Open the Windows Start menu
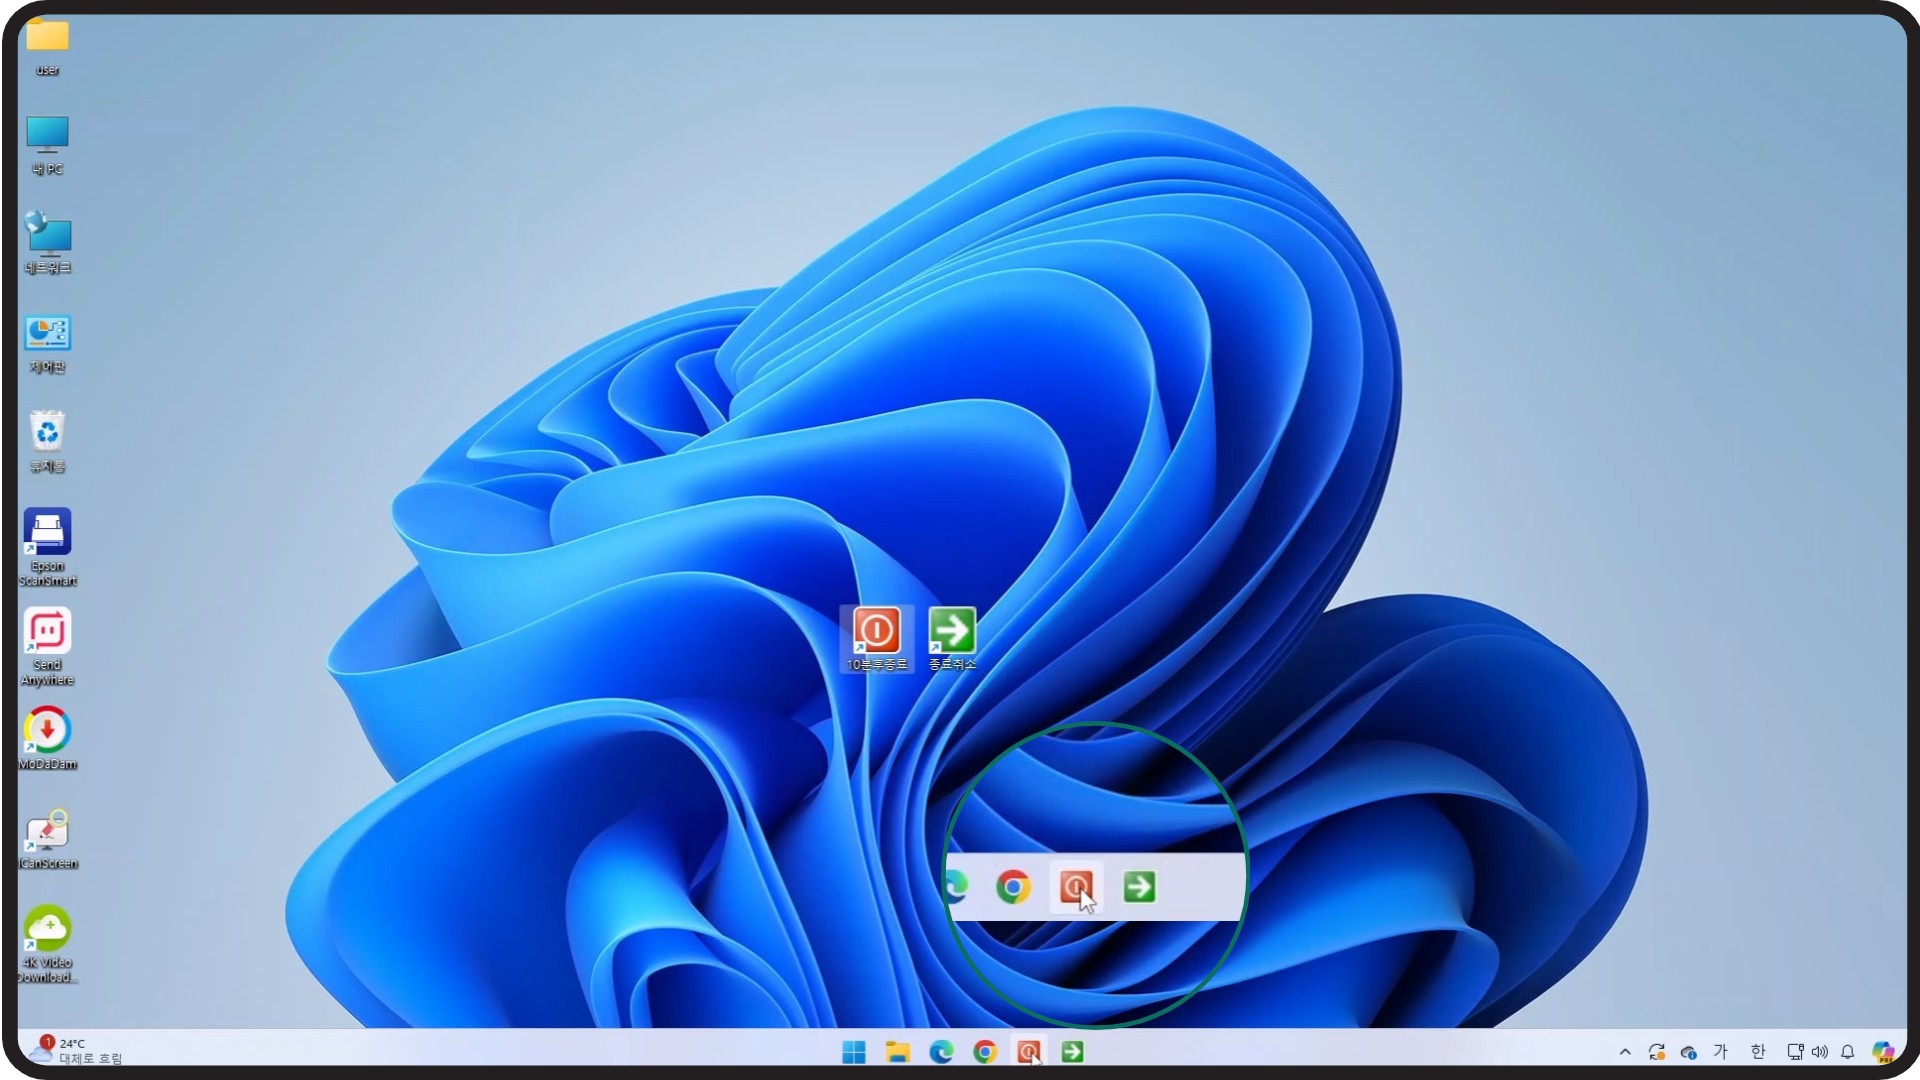Image resolution: width=1920 pixels, height=1080 pixels. 853,1052
